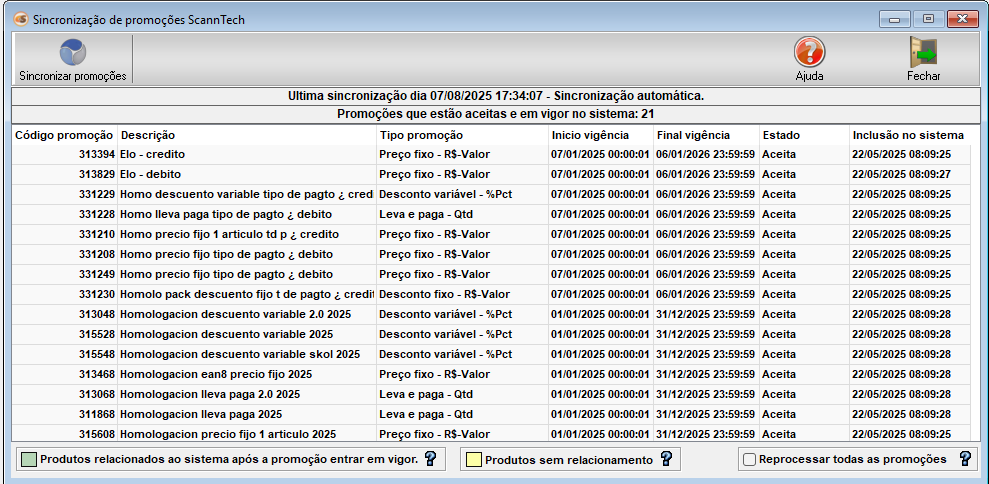Click the Sincronizar promoções toolbar icon
989x484 pixels.
pyautogui.click(x=72, y=53)
